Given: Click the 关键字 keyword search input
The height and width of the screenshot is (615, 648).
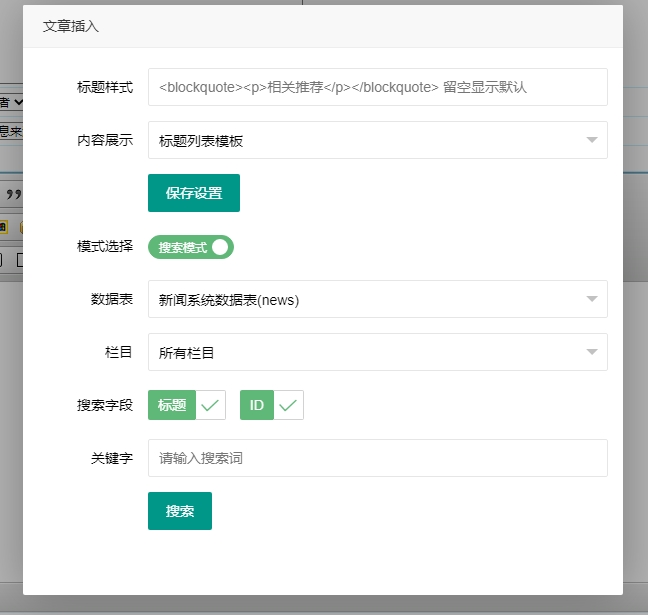Looking at the screenshot, I should 377,458.
